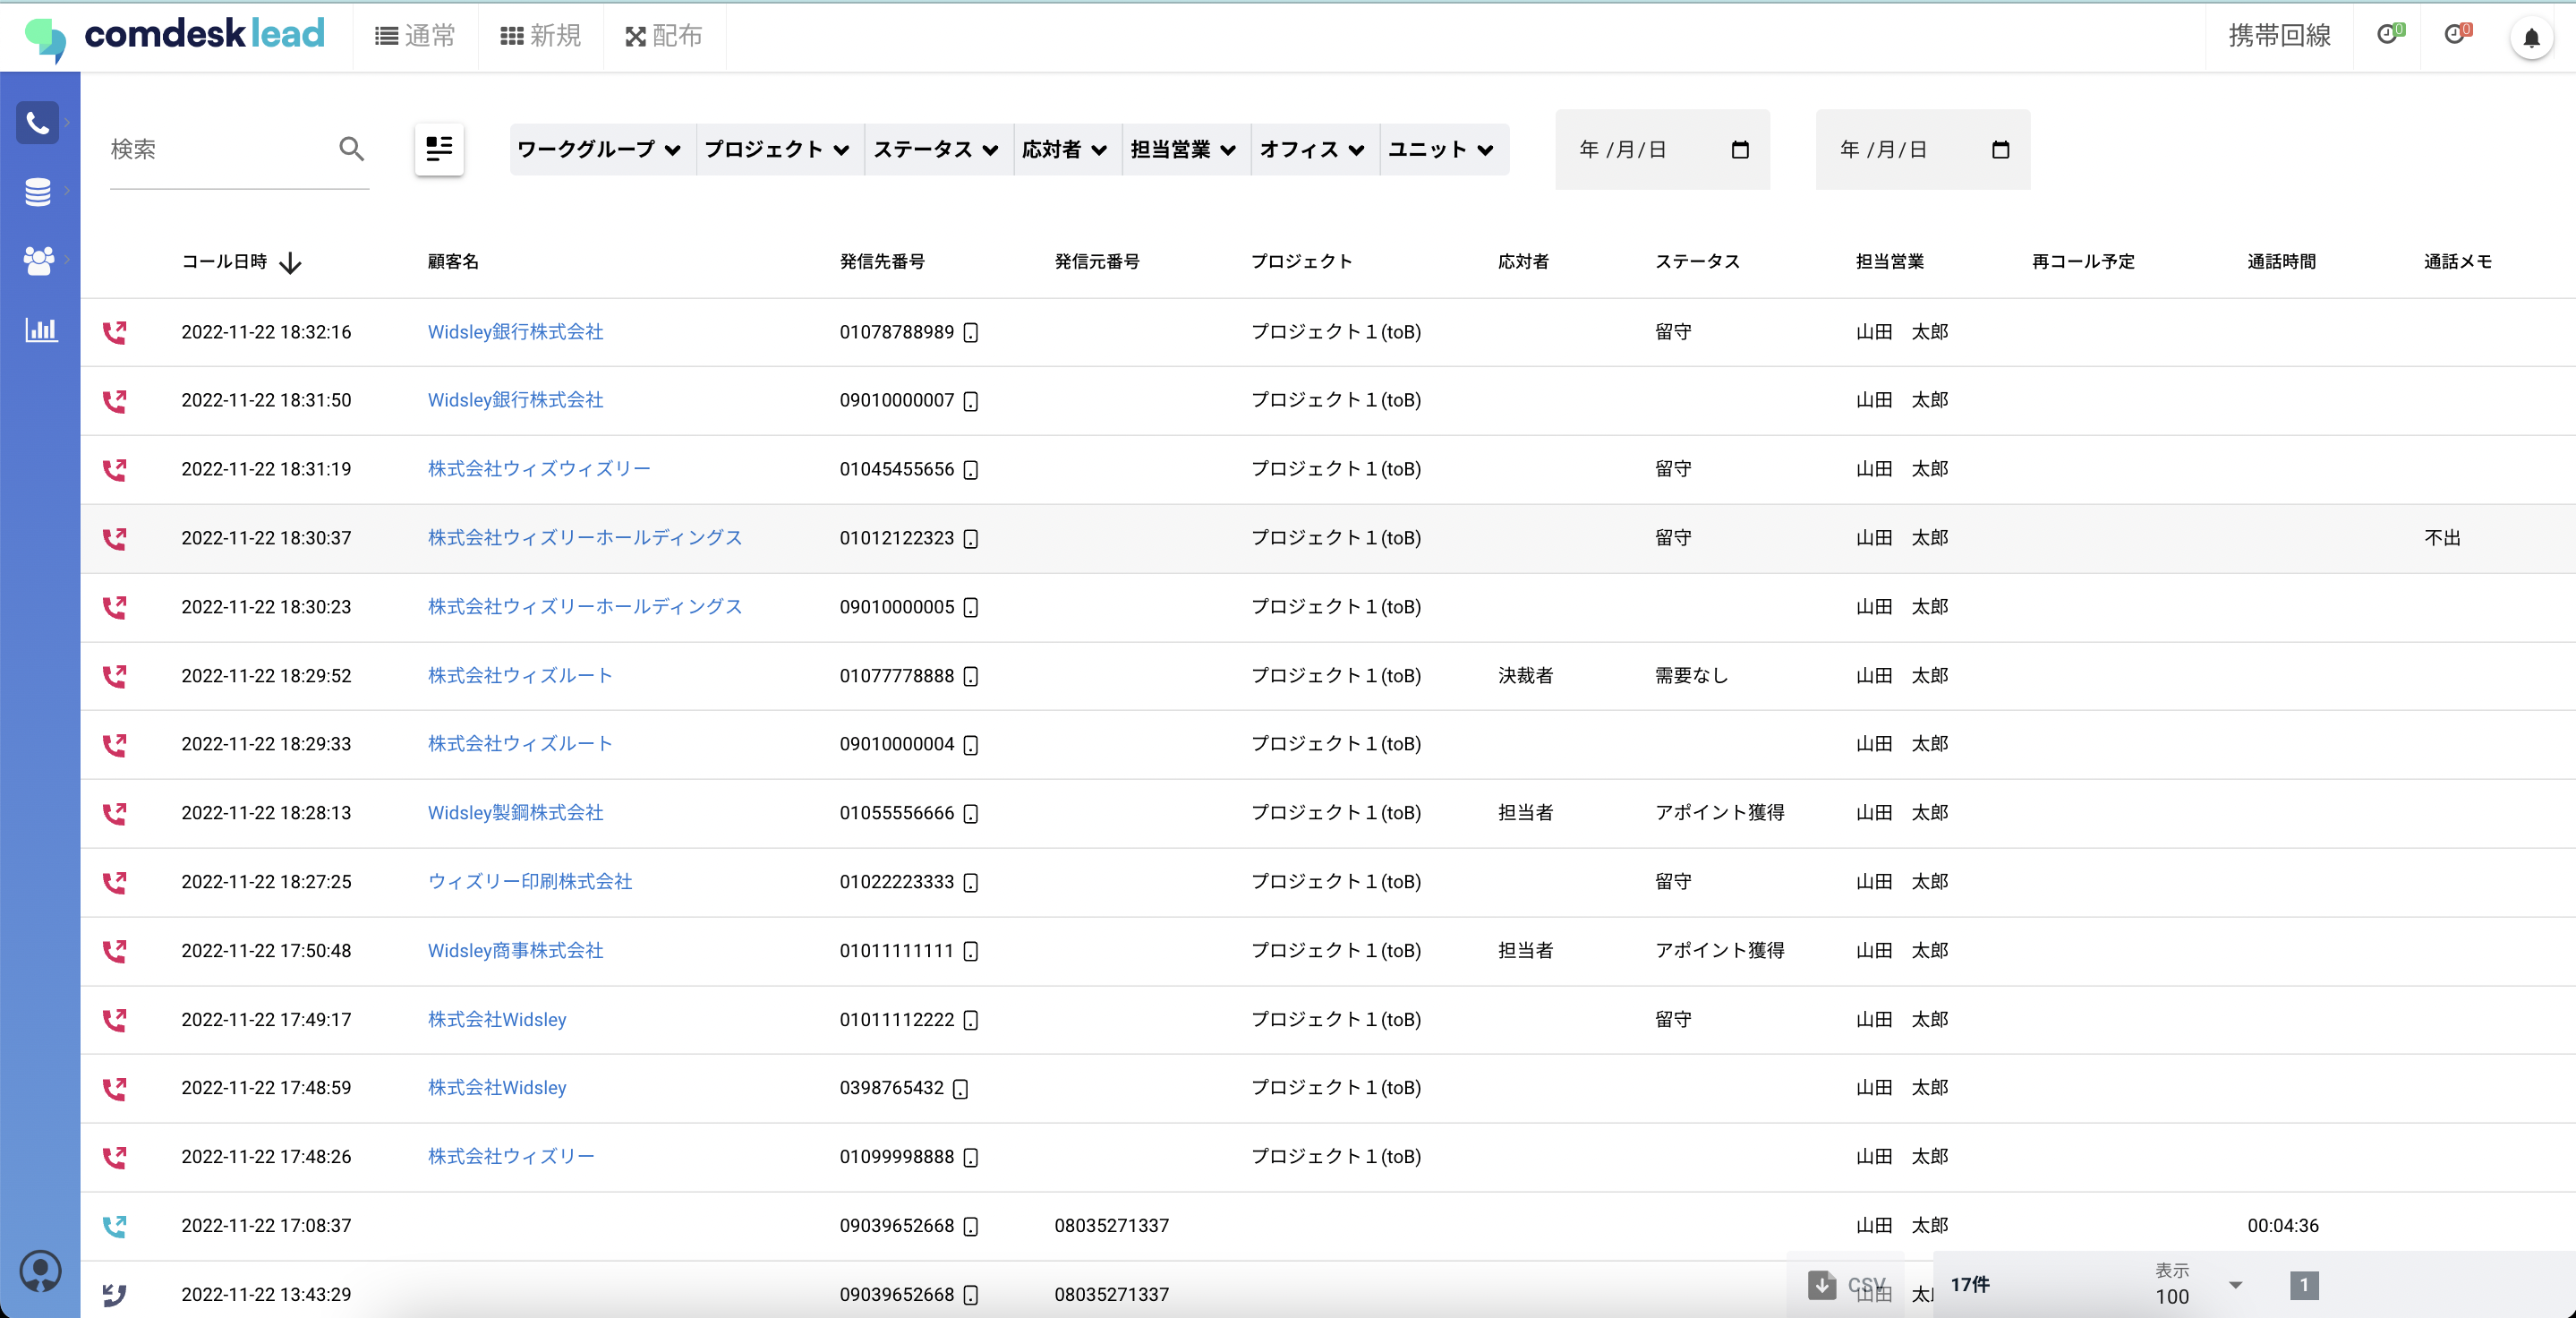
Task: Expand the ワークグループ filter dropdown
Action: 598,150
